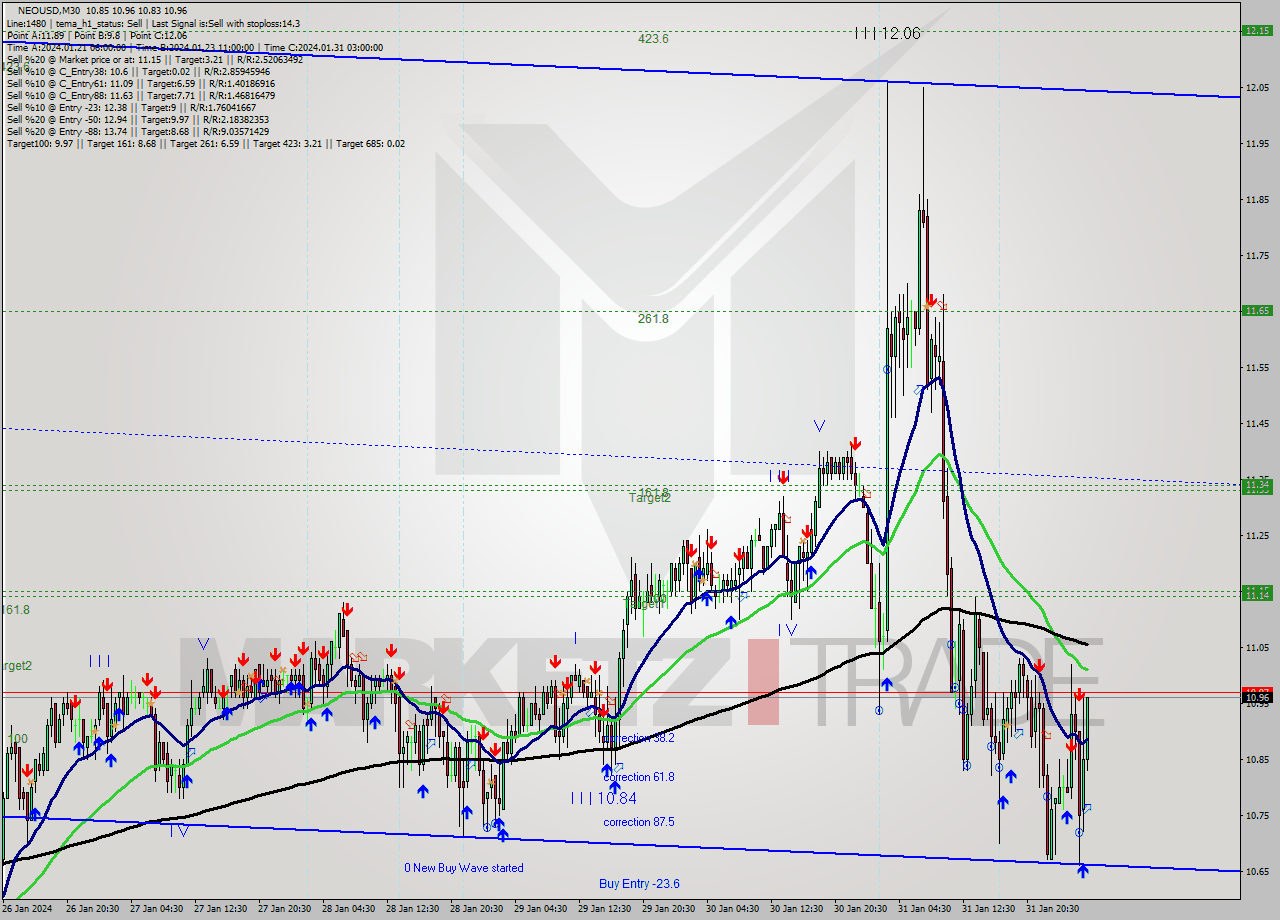This screenshot has width=1280, height=920.
Task: Click the 11.05 price axis value
Action: [x=1256, y=648]
